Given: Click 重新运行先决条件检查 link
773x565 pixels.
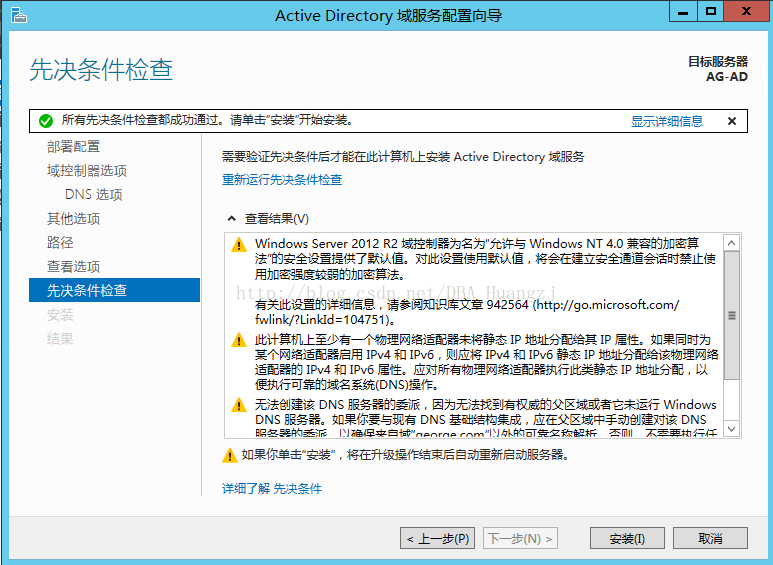Looking at the screenshot, I should tap(282, 179).
